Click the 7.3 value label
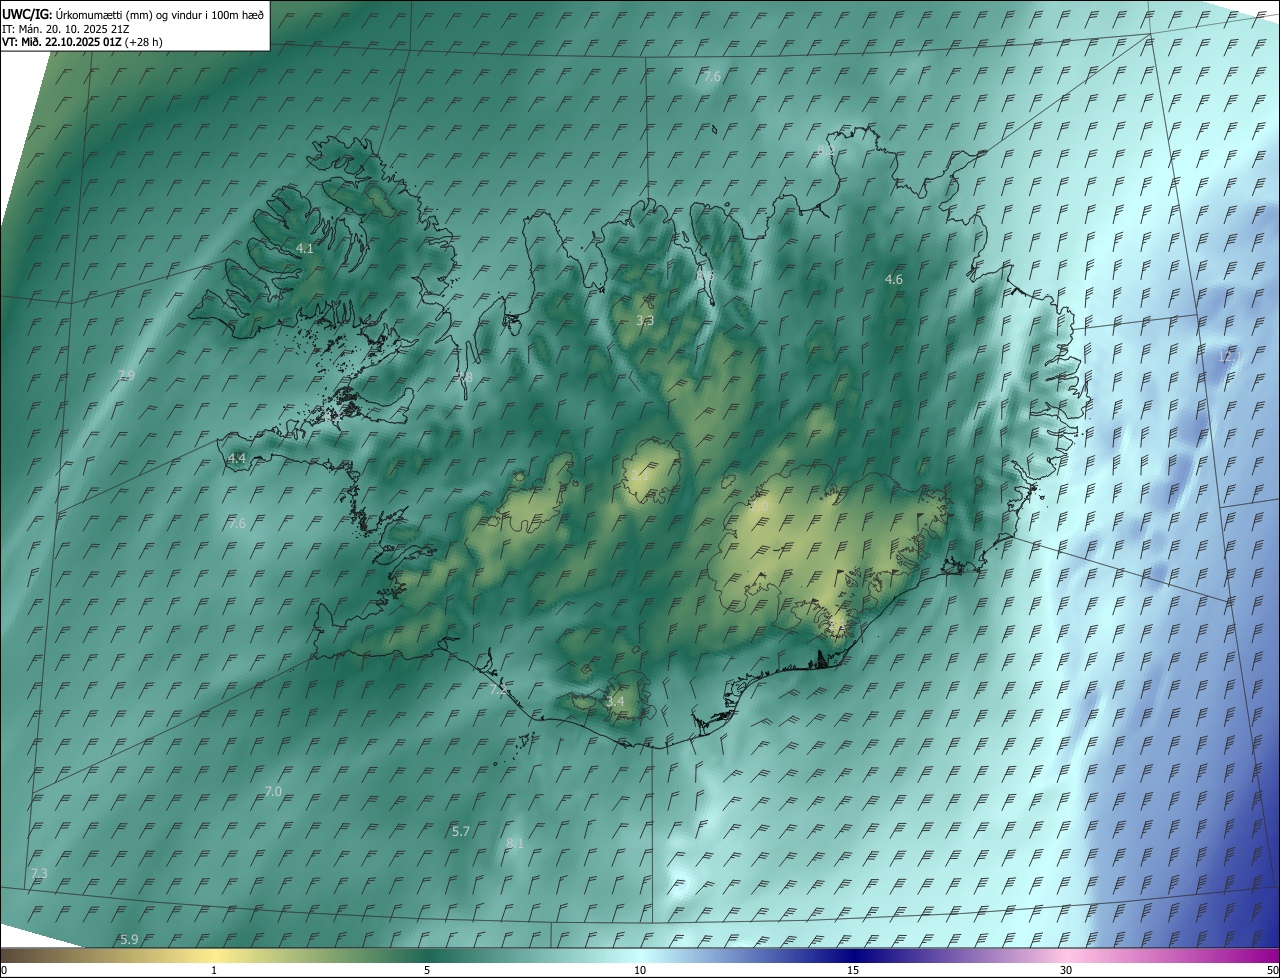 click(x=39, y=874)
